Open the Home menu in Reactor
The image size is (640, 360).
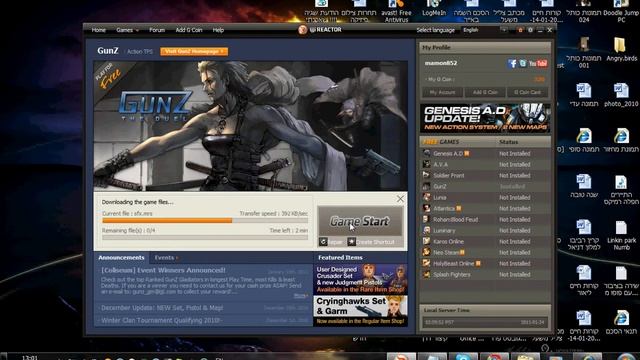98,30
